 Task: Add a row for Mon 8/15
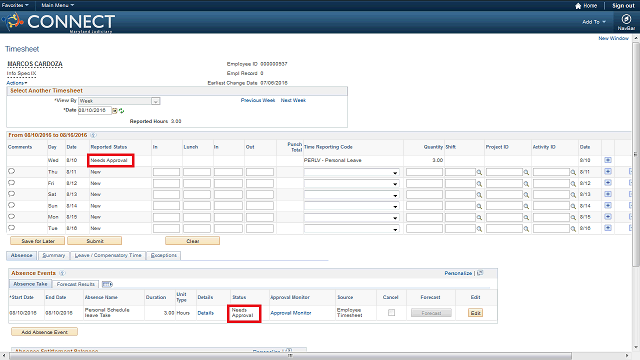click(x=608, y=217)
